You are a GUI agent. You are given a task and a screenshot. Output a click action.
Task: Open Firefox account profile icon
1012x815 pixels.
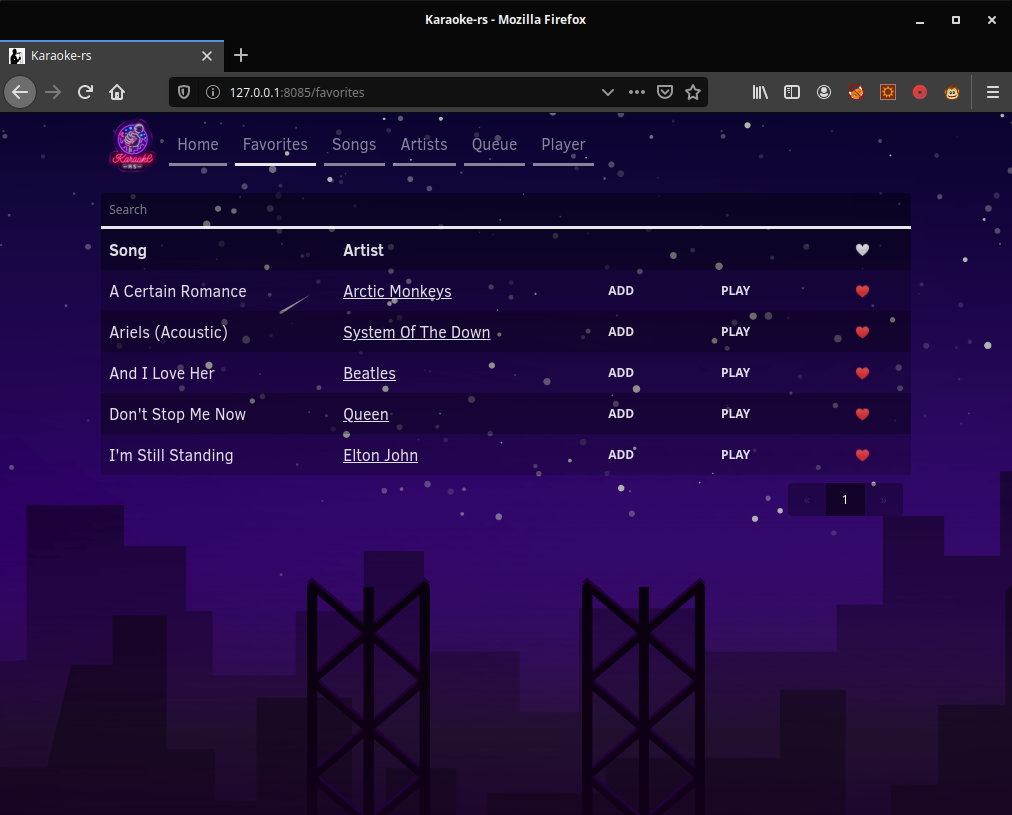click(x=824, y=92)
